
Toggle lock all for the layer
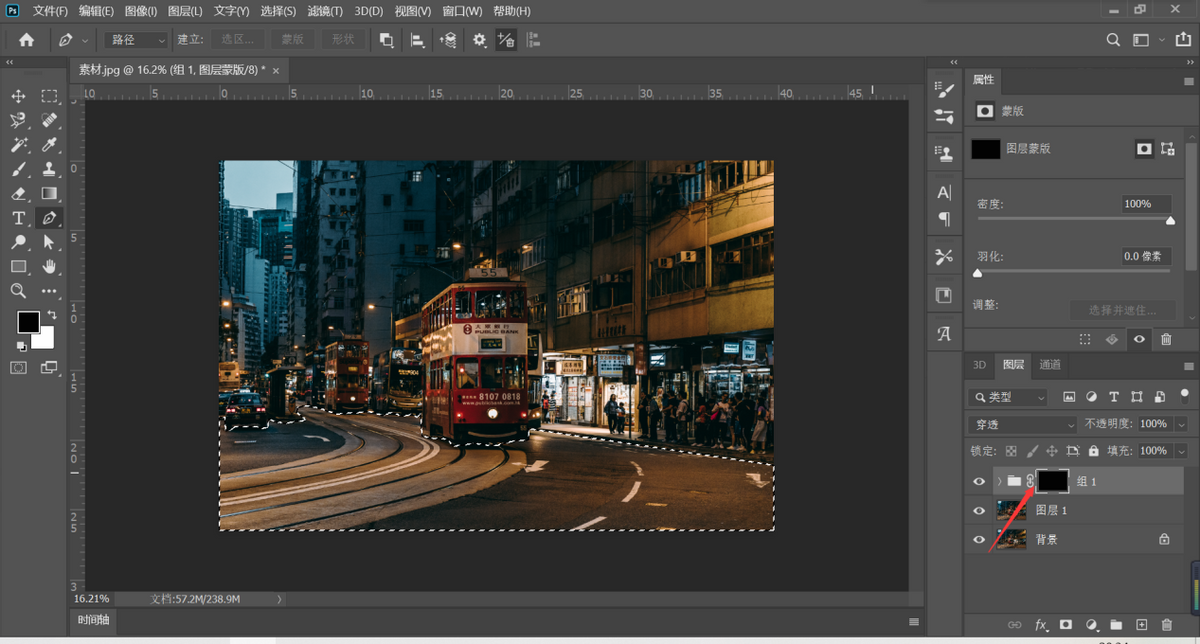tap(1094, 451)
